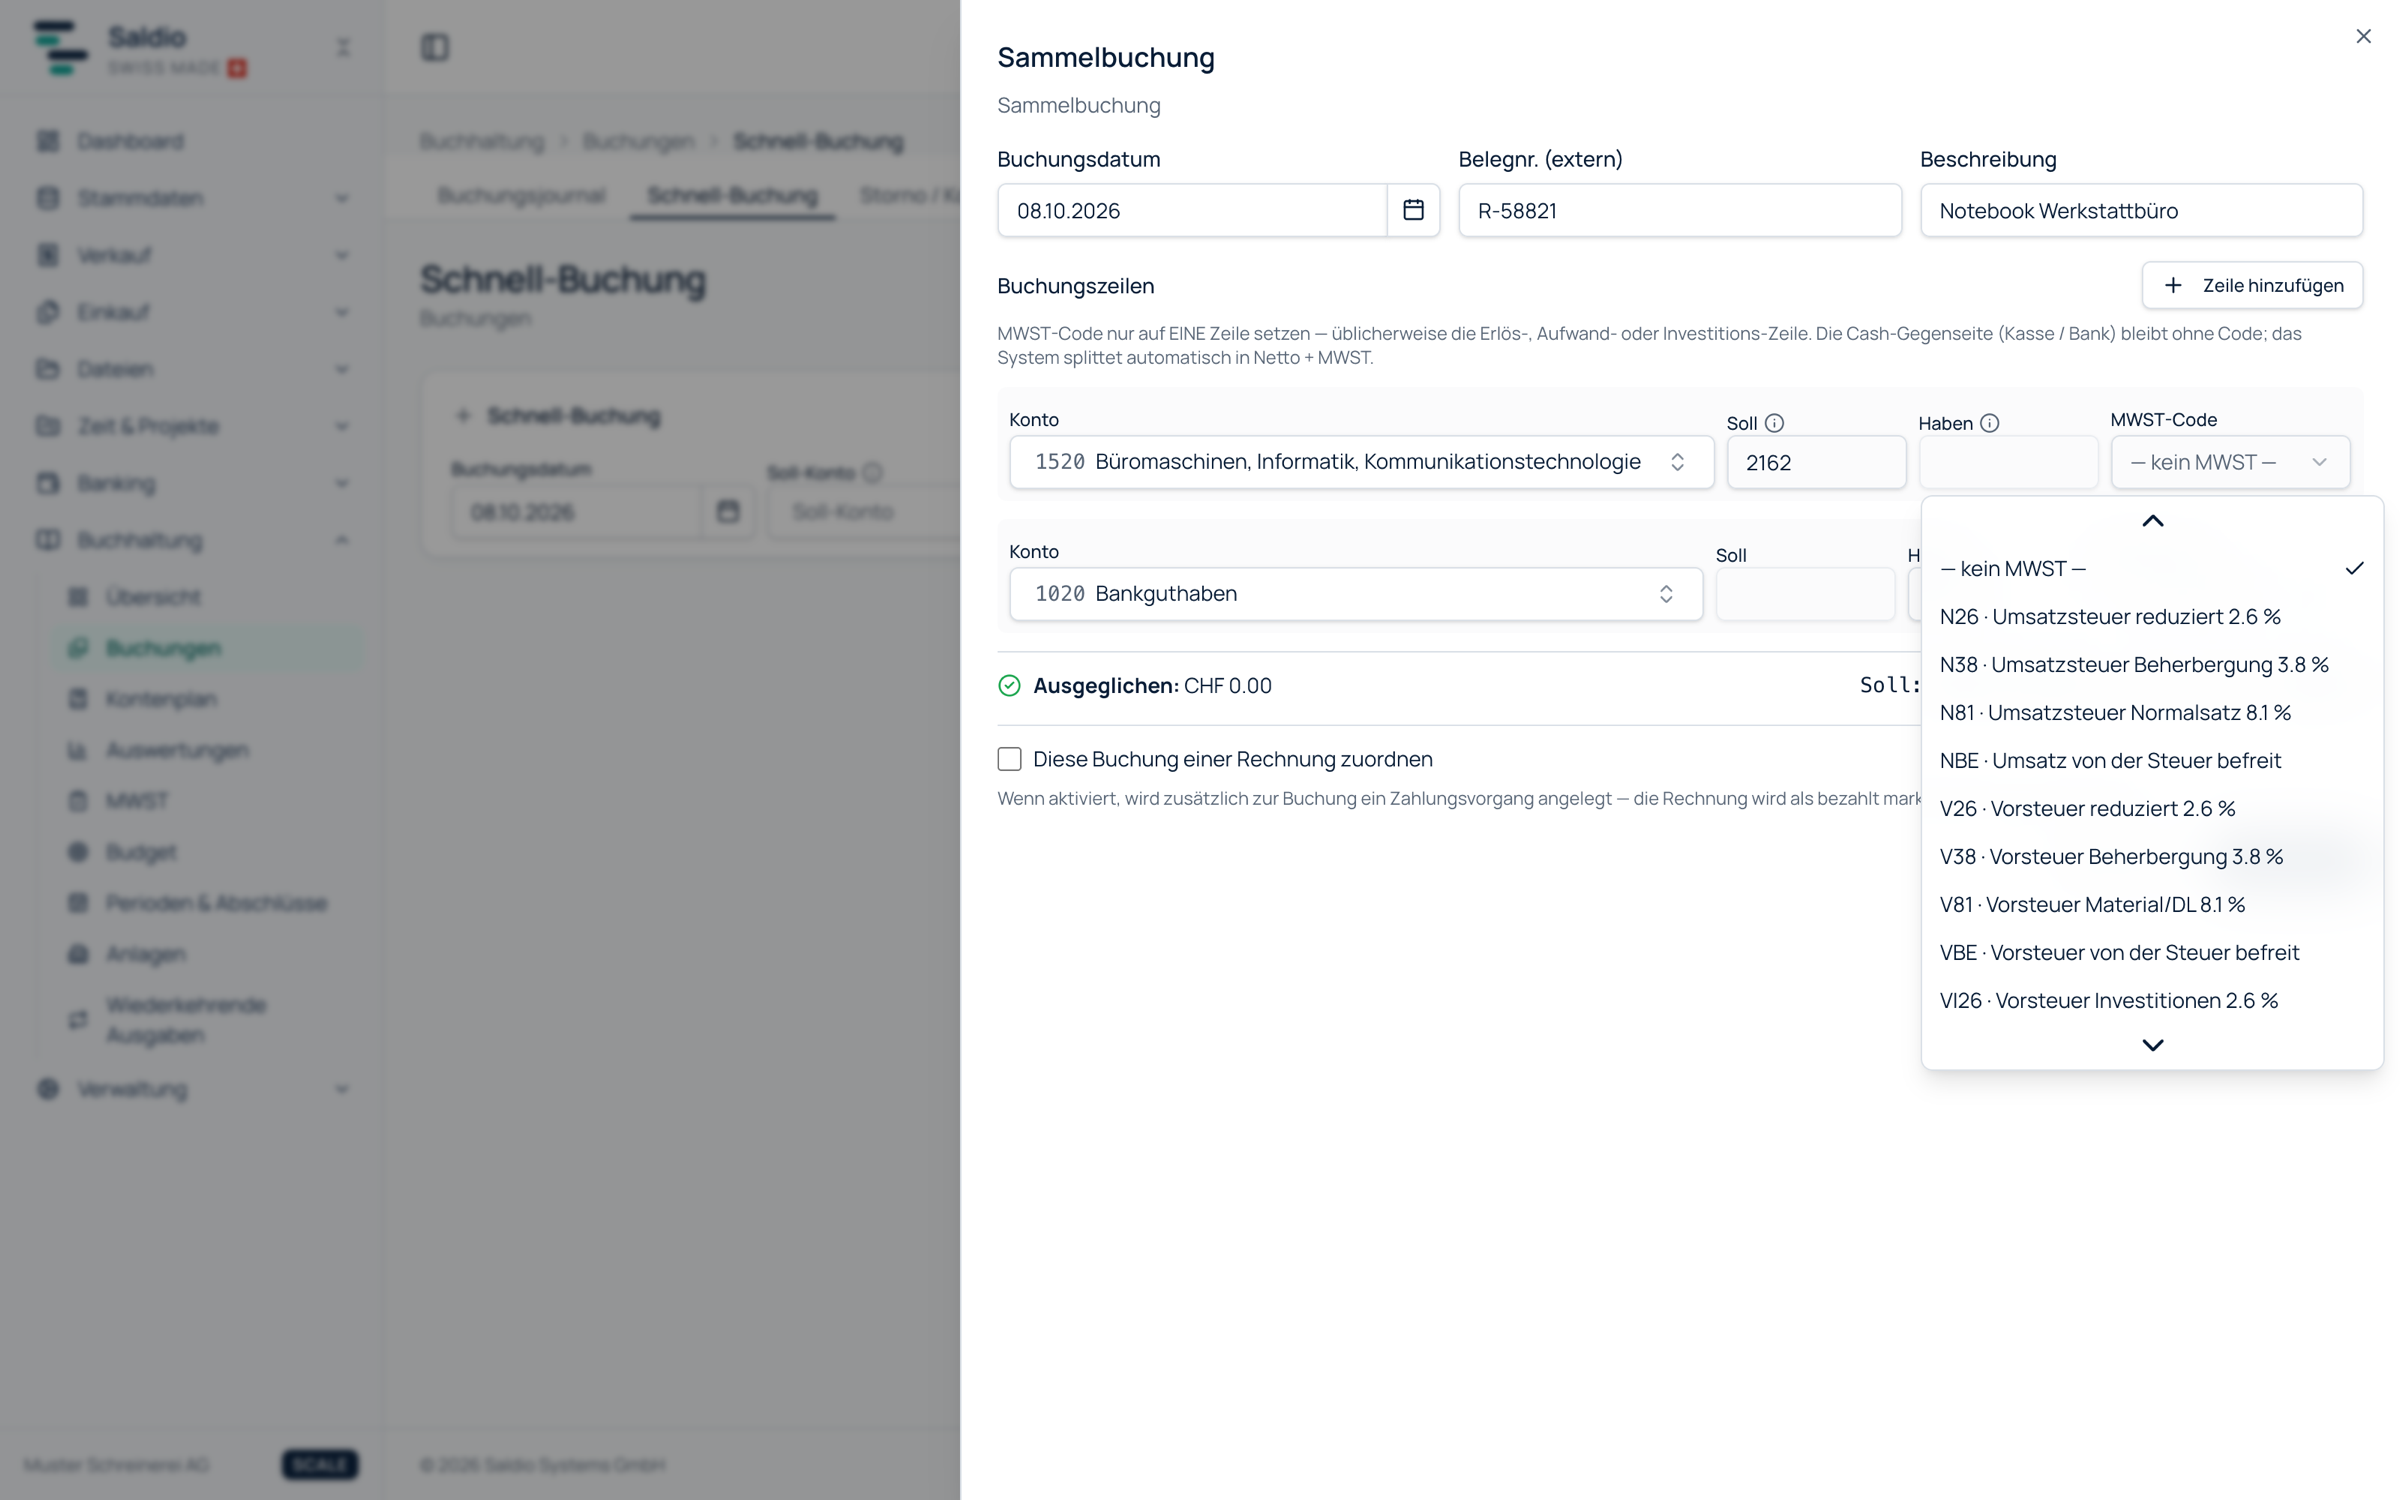Open the 1020 Bankguthaben account combo box
This screenshot has width=2400, height=1500.
[1355, 594]
